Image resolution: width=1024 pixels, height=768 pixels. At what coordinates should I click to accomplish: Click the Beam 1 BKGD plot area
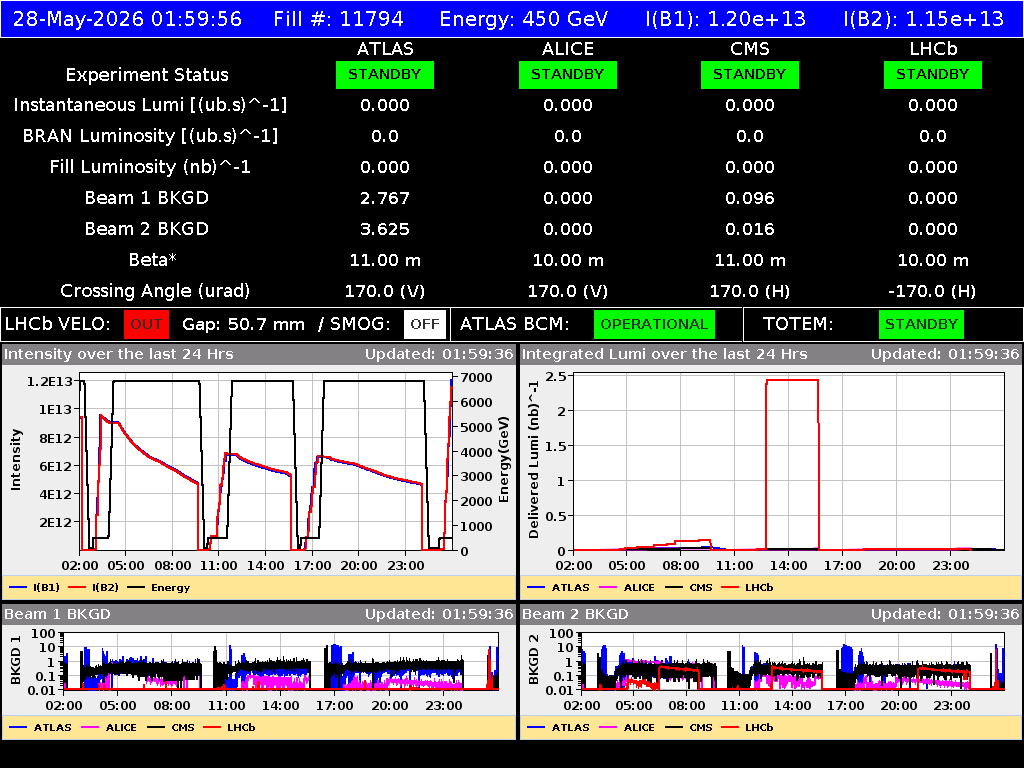point(281,661)
